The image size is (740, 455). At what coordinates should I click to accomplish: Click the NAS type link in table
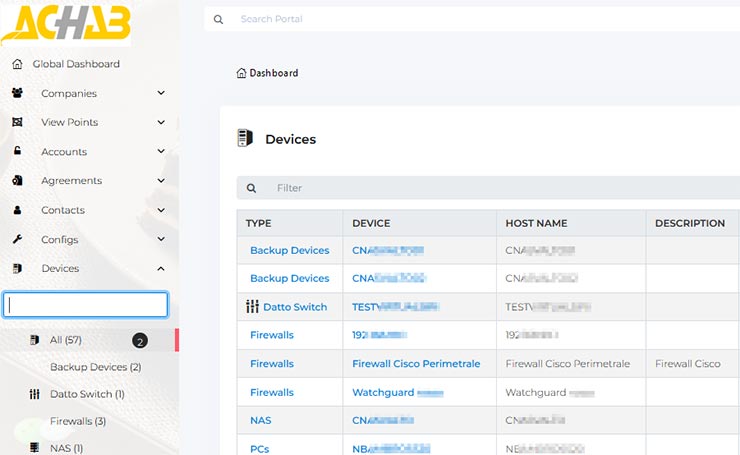click(260, 421)
